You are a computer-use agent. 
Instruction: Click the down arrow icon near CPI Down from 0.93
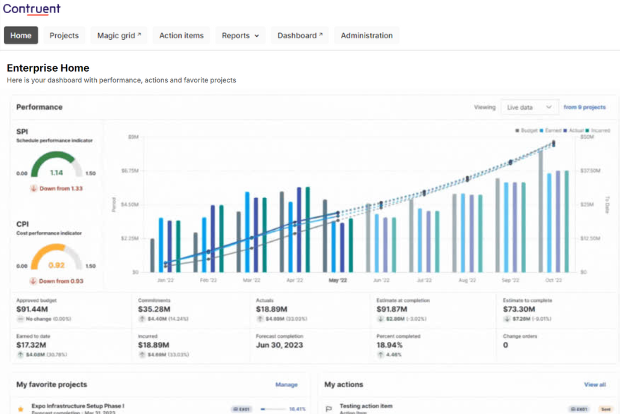point(33,281)
